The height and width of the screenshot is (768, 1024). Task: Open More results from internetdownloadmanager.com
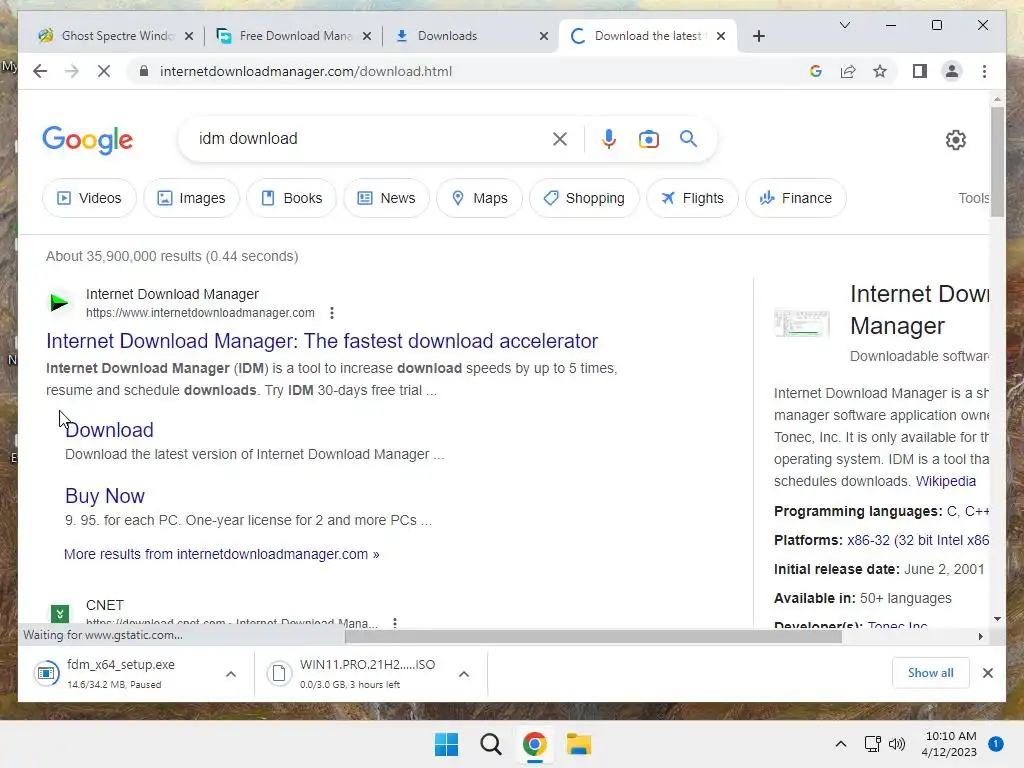[221, 554]
